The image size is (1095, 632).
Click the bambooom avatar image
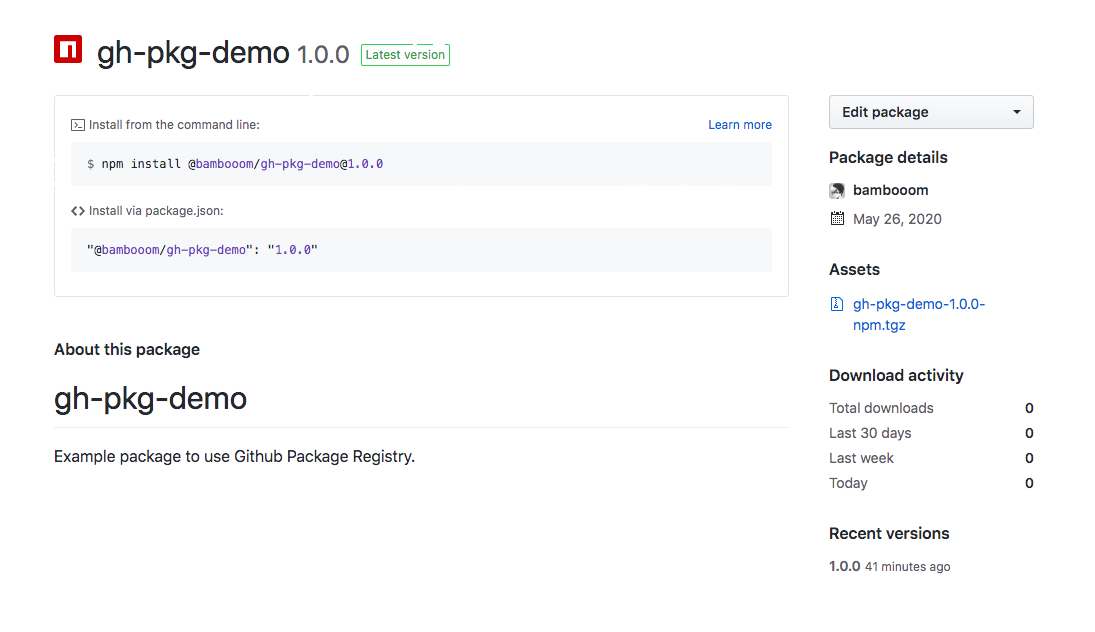pos(837,191)
